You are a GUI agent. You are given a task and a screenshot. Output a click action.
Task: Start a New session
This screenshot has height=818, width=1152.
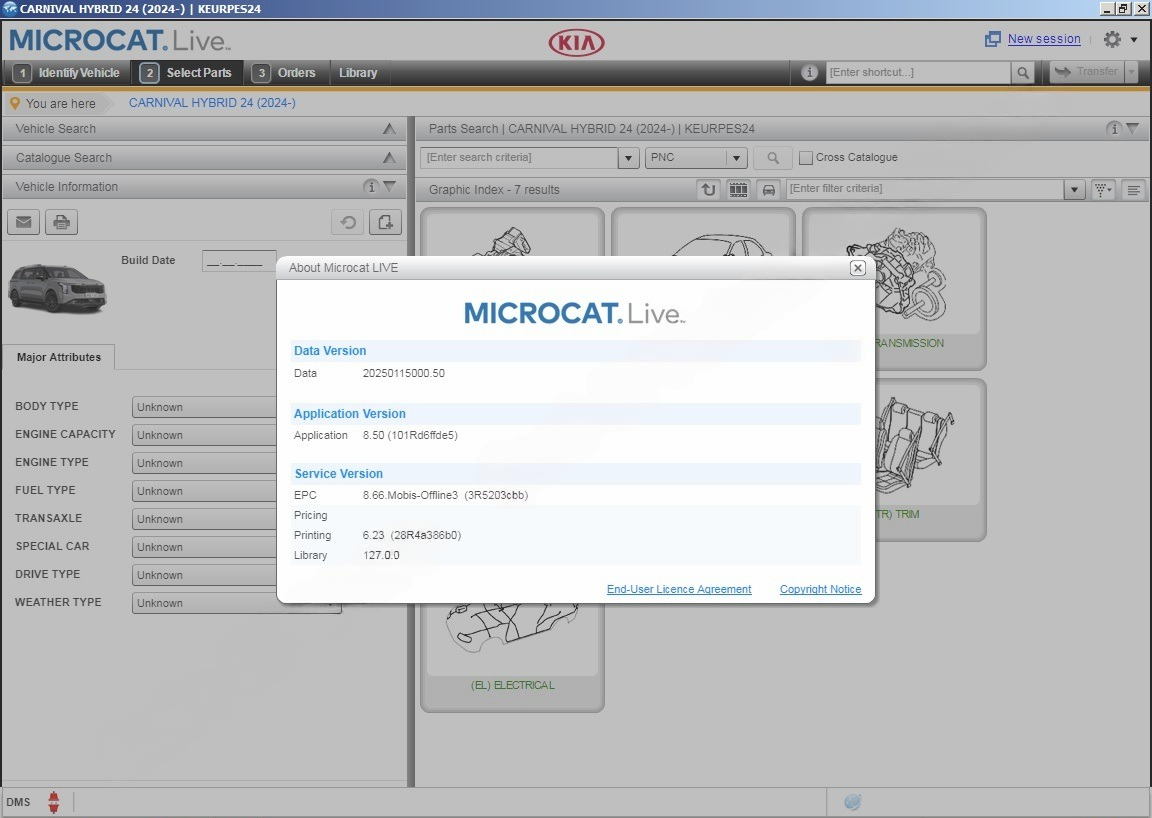1044,39
